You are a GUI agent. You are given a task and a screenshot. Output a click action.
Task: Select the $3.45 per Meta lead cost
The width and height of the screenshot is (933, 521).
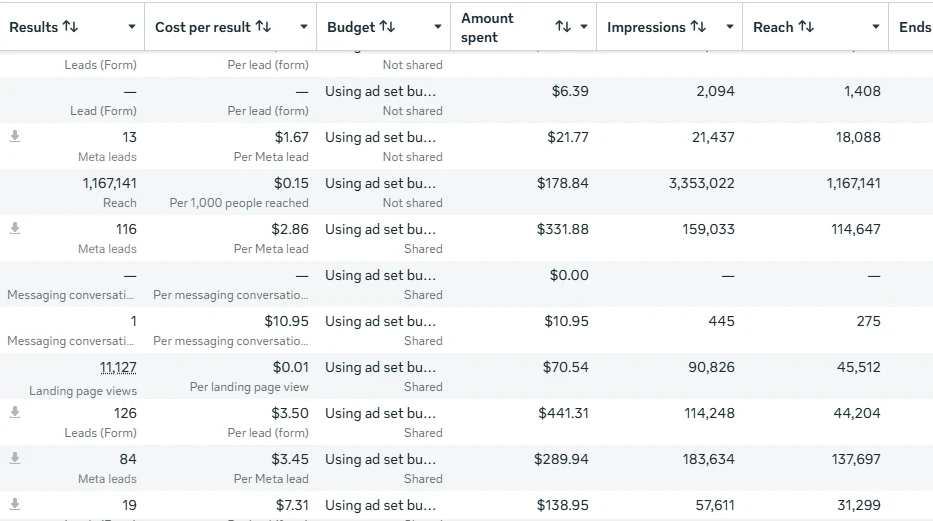290,459
